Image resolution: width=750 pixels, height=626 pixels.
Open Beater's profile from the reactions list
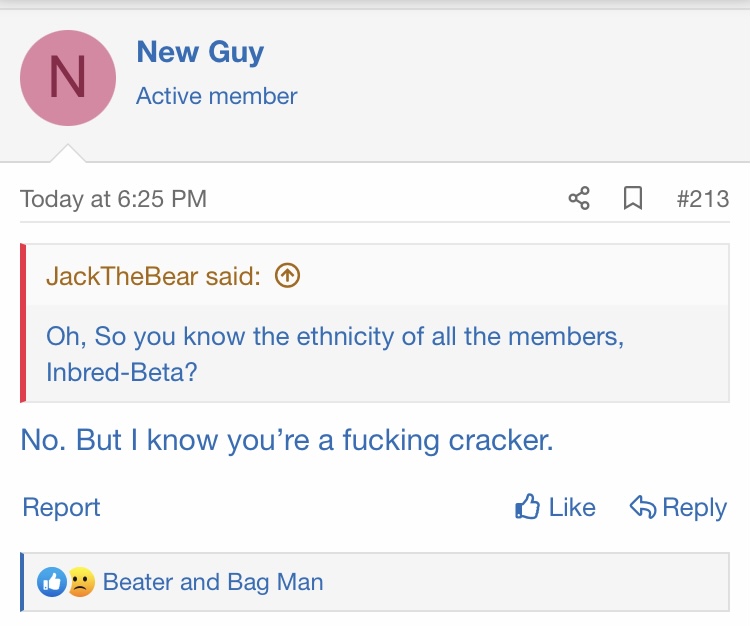pyautogui.click(x=138, y=582)
